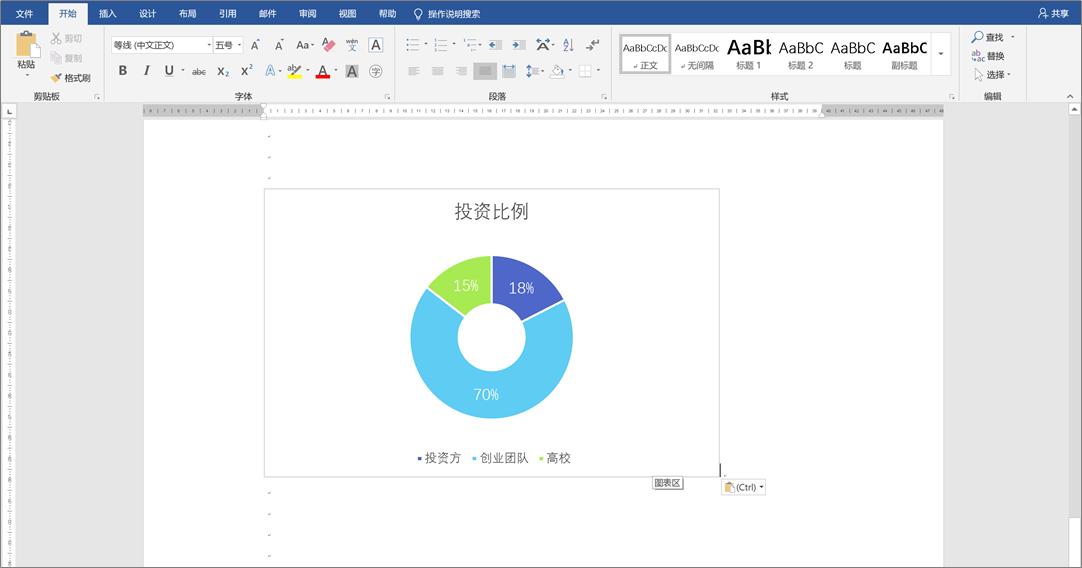The height and width of the screenshot is (568, 1082).
Task: Toggle strikethrough (abc) formatting
Action: pos(199,71)
